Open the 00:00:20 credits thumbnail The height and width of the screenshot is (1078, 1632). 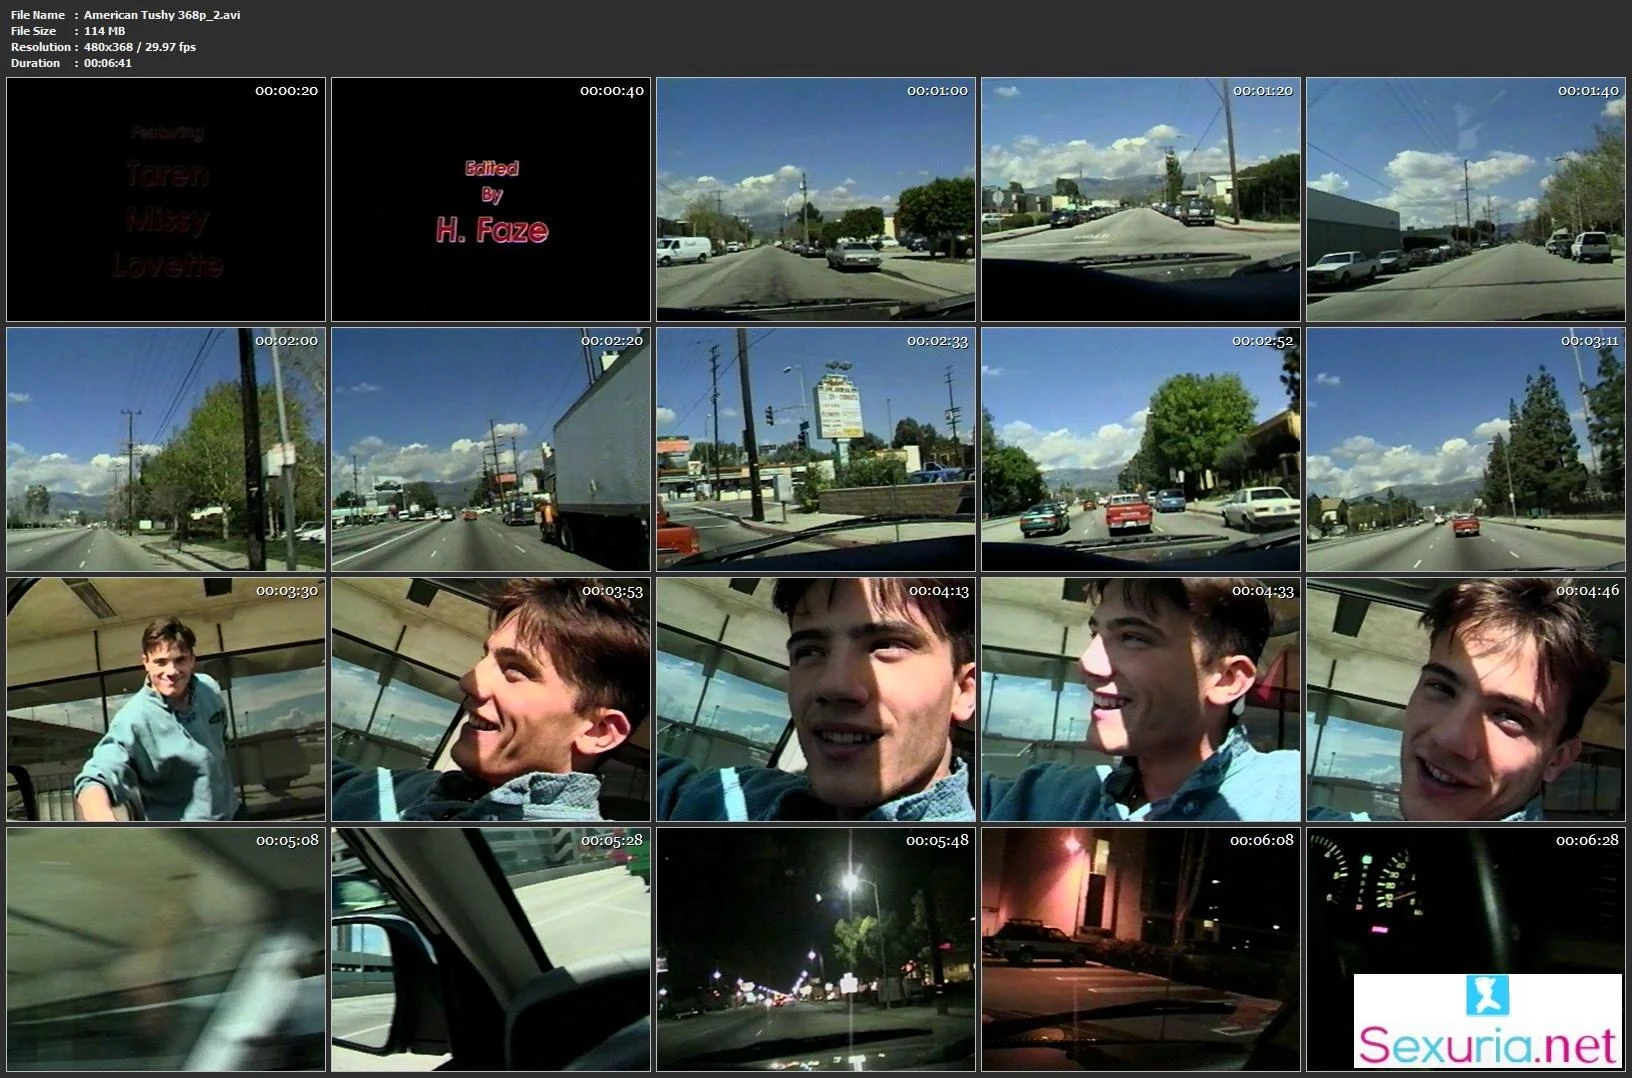(x=166, y=199)
